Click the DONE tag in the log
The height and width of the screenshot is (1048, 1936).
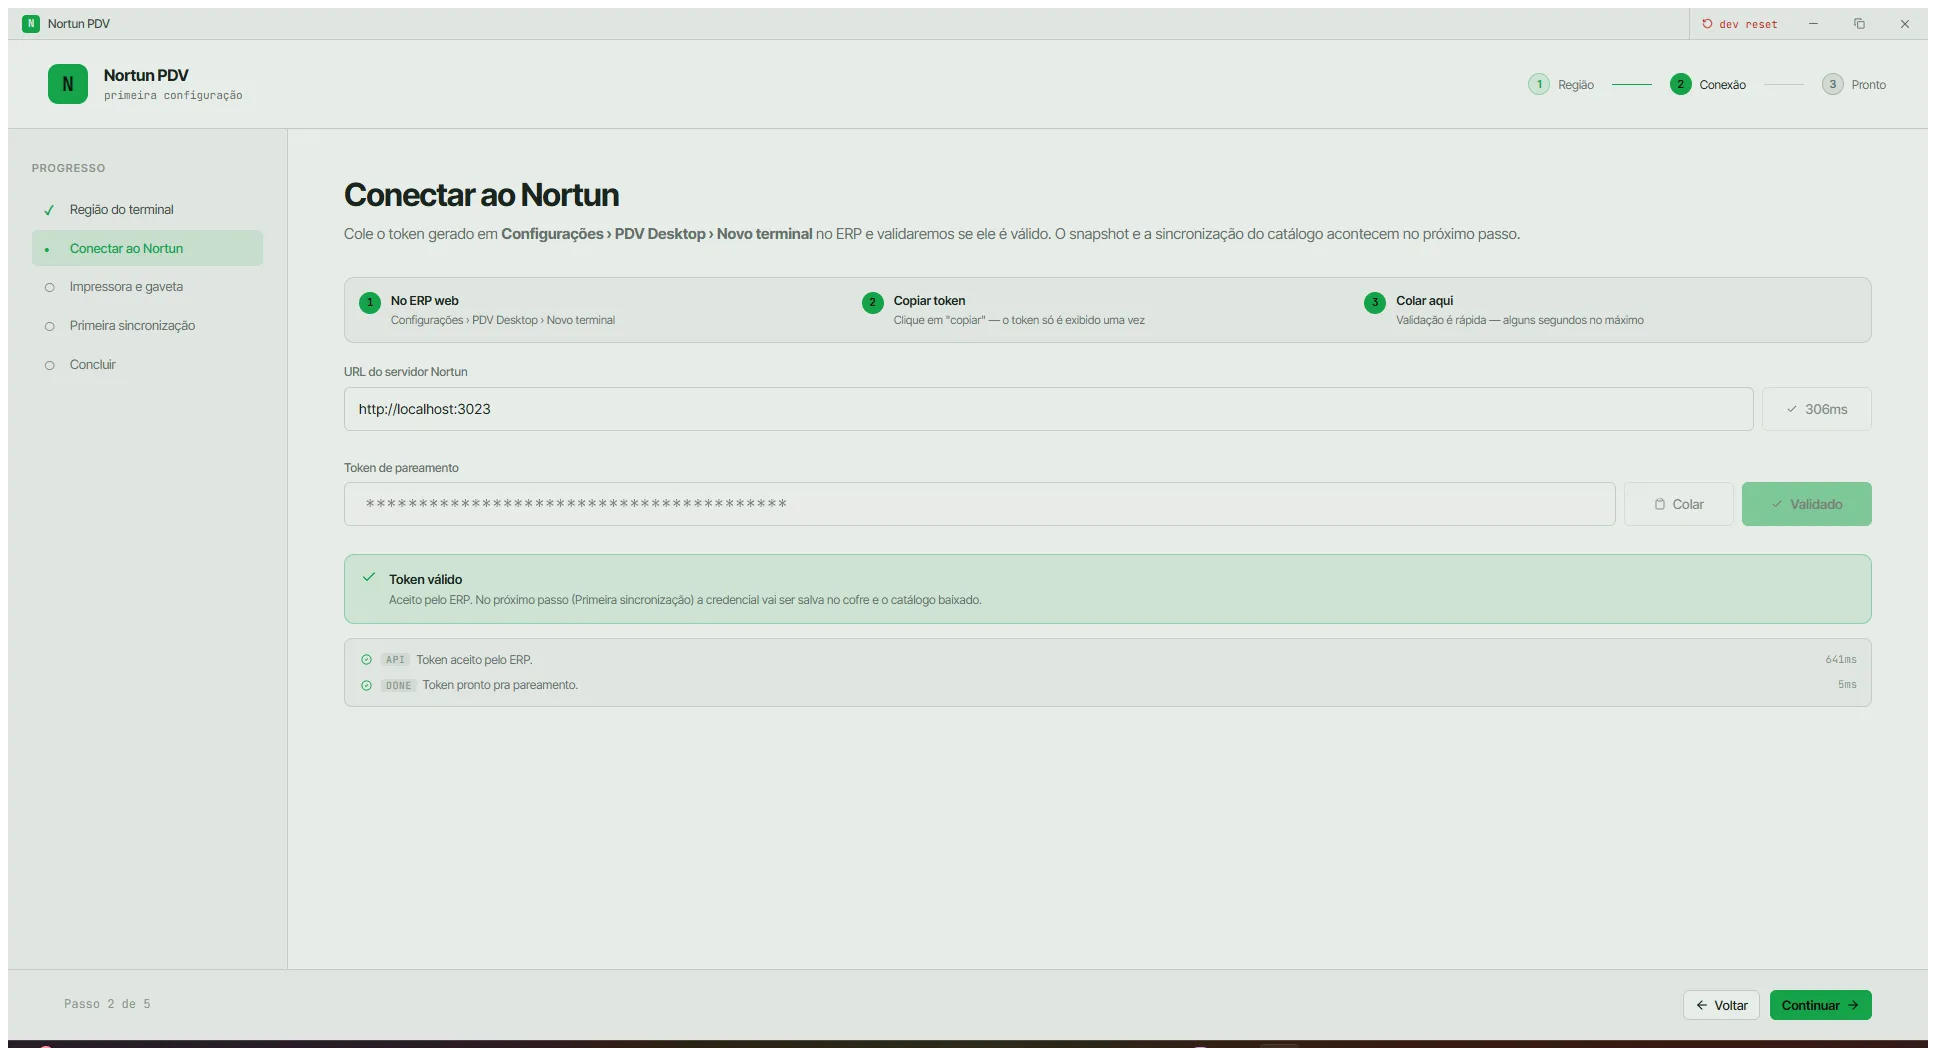(x=398, y=686)
